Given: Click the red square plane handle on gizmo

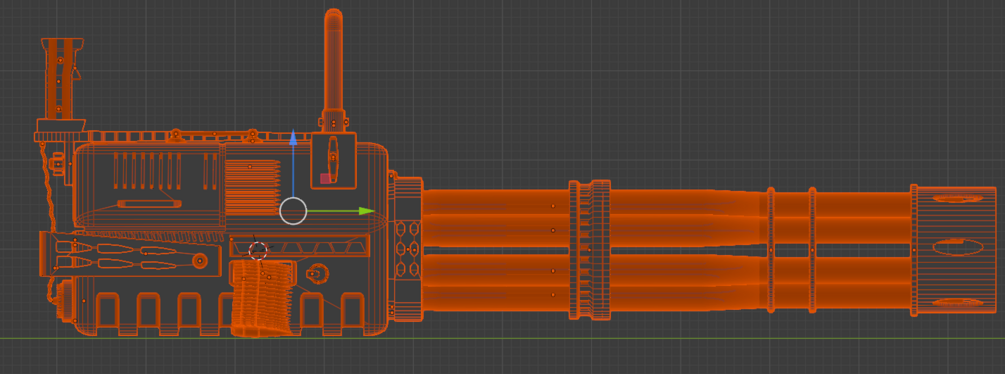Looking at the screenshot, I should click(x=326, y=179).
